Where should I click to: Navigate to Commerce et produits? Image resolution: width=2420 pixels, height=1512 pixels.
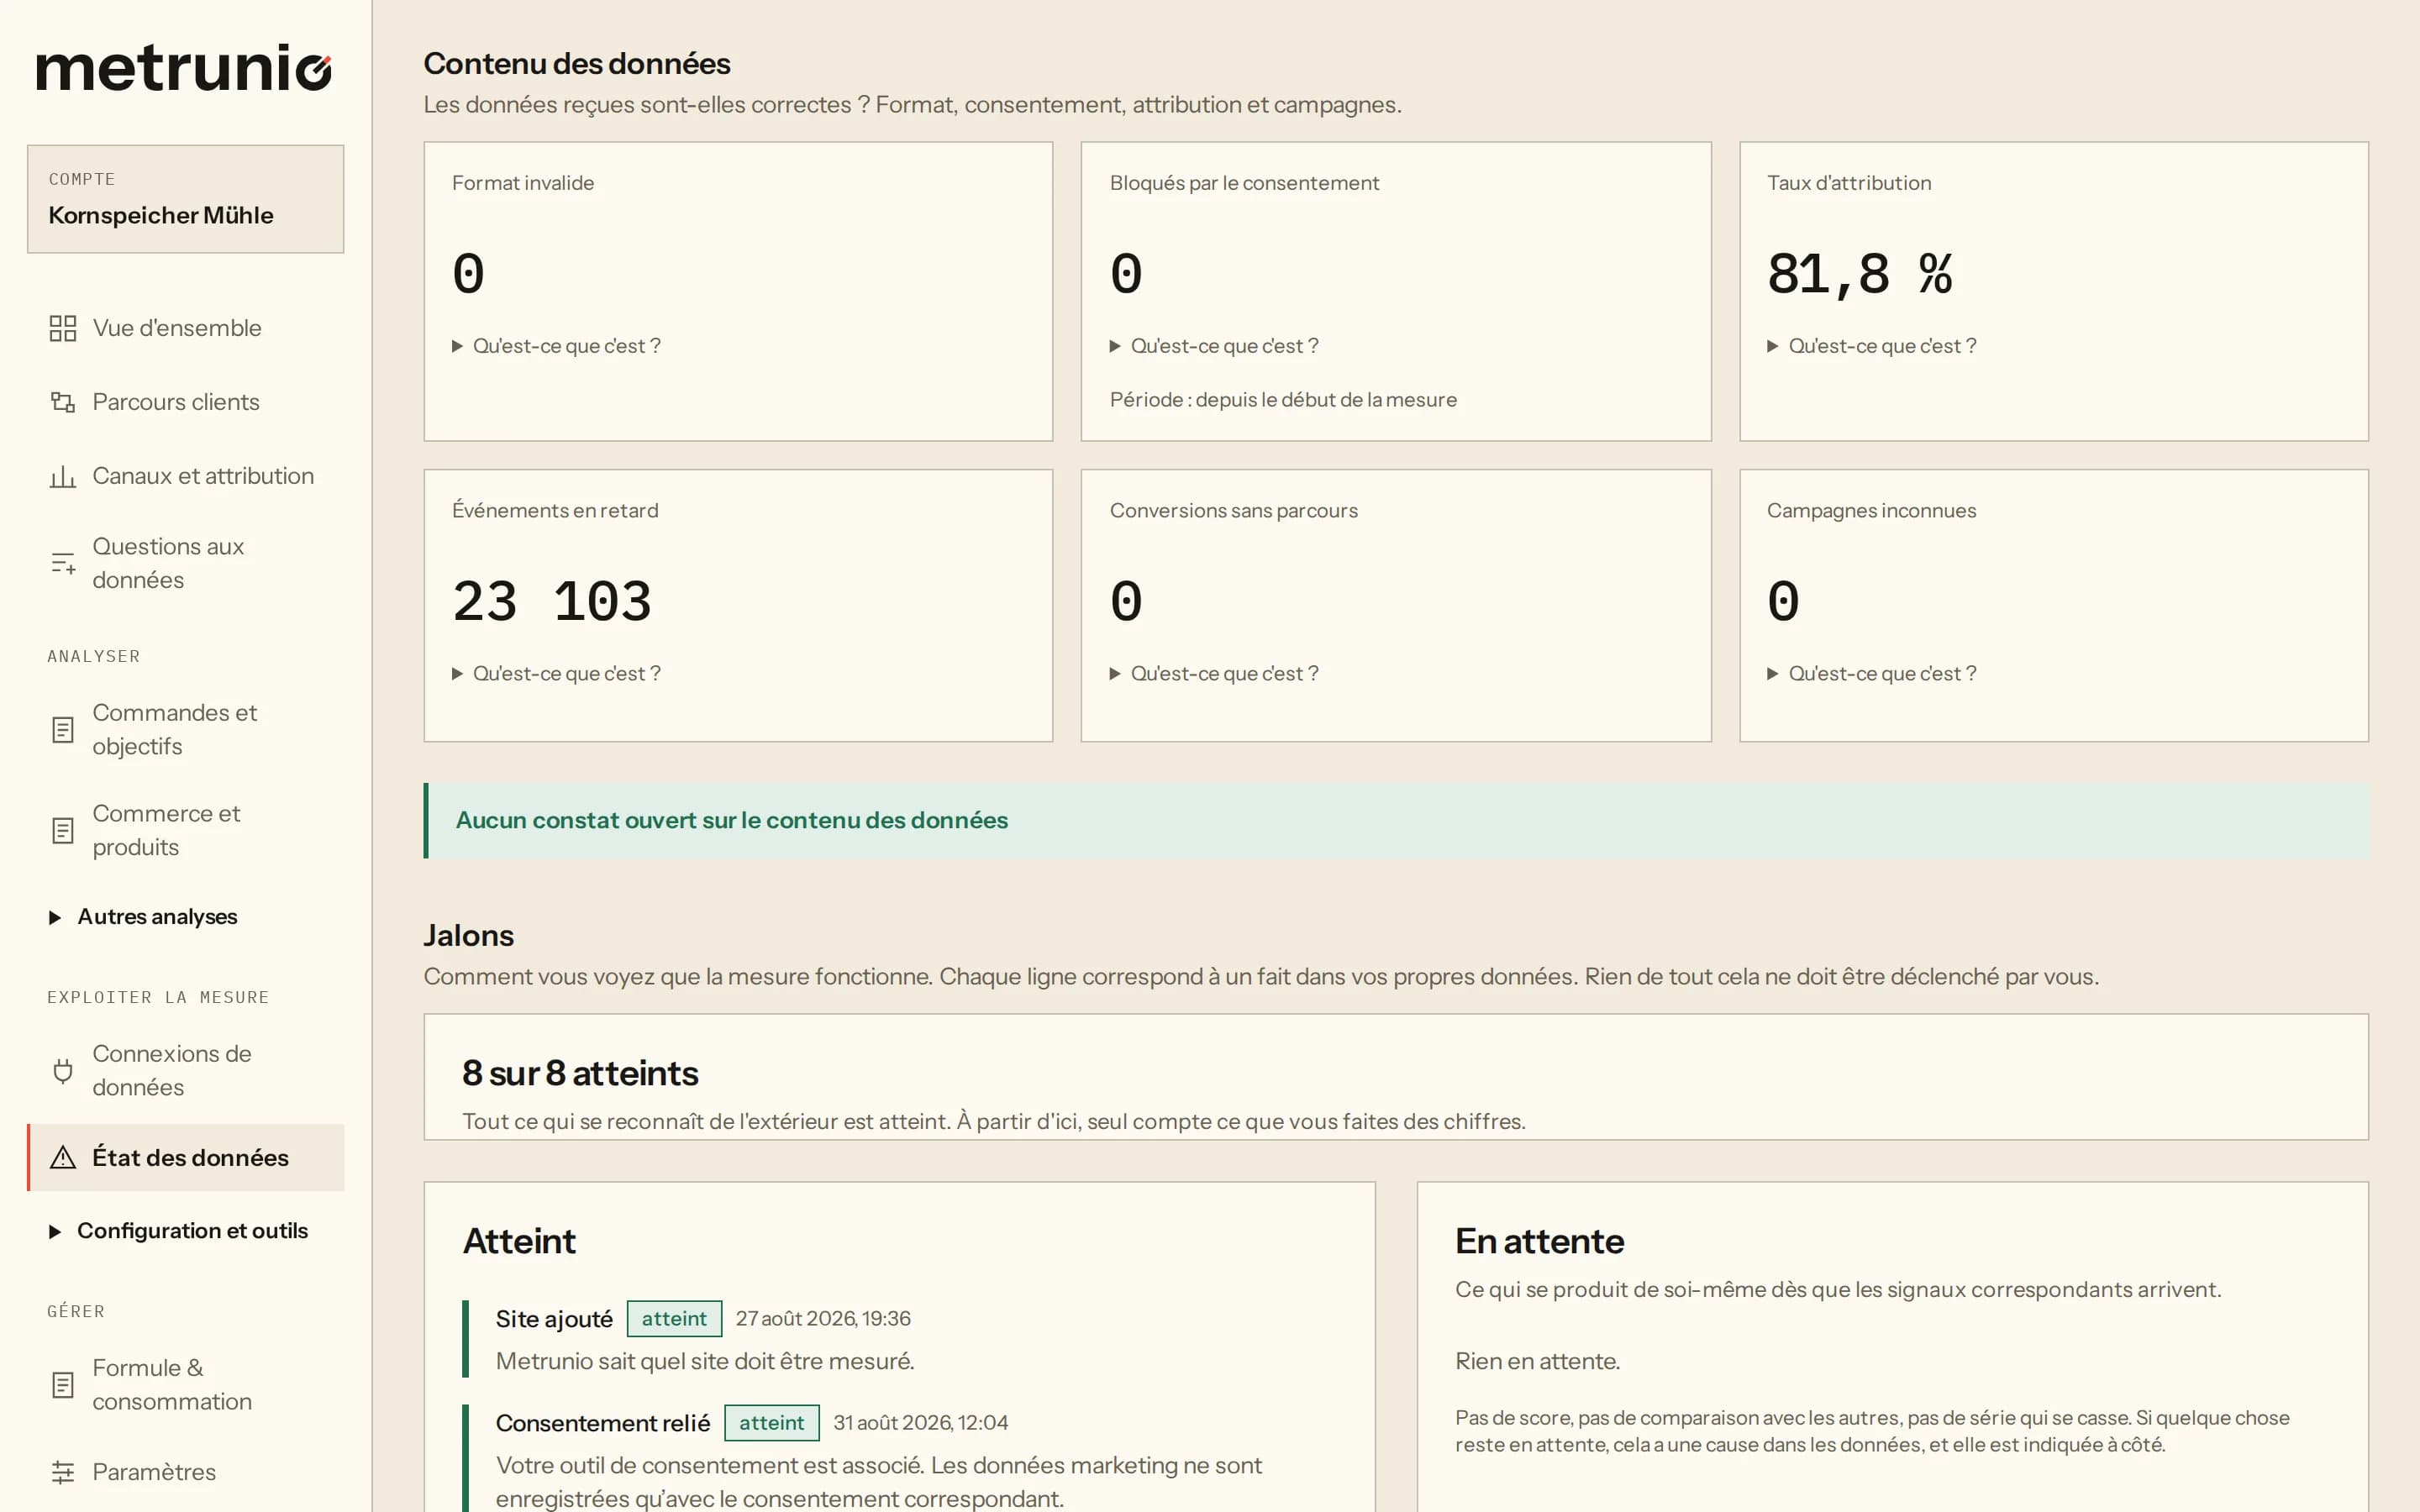(186, 830)
